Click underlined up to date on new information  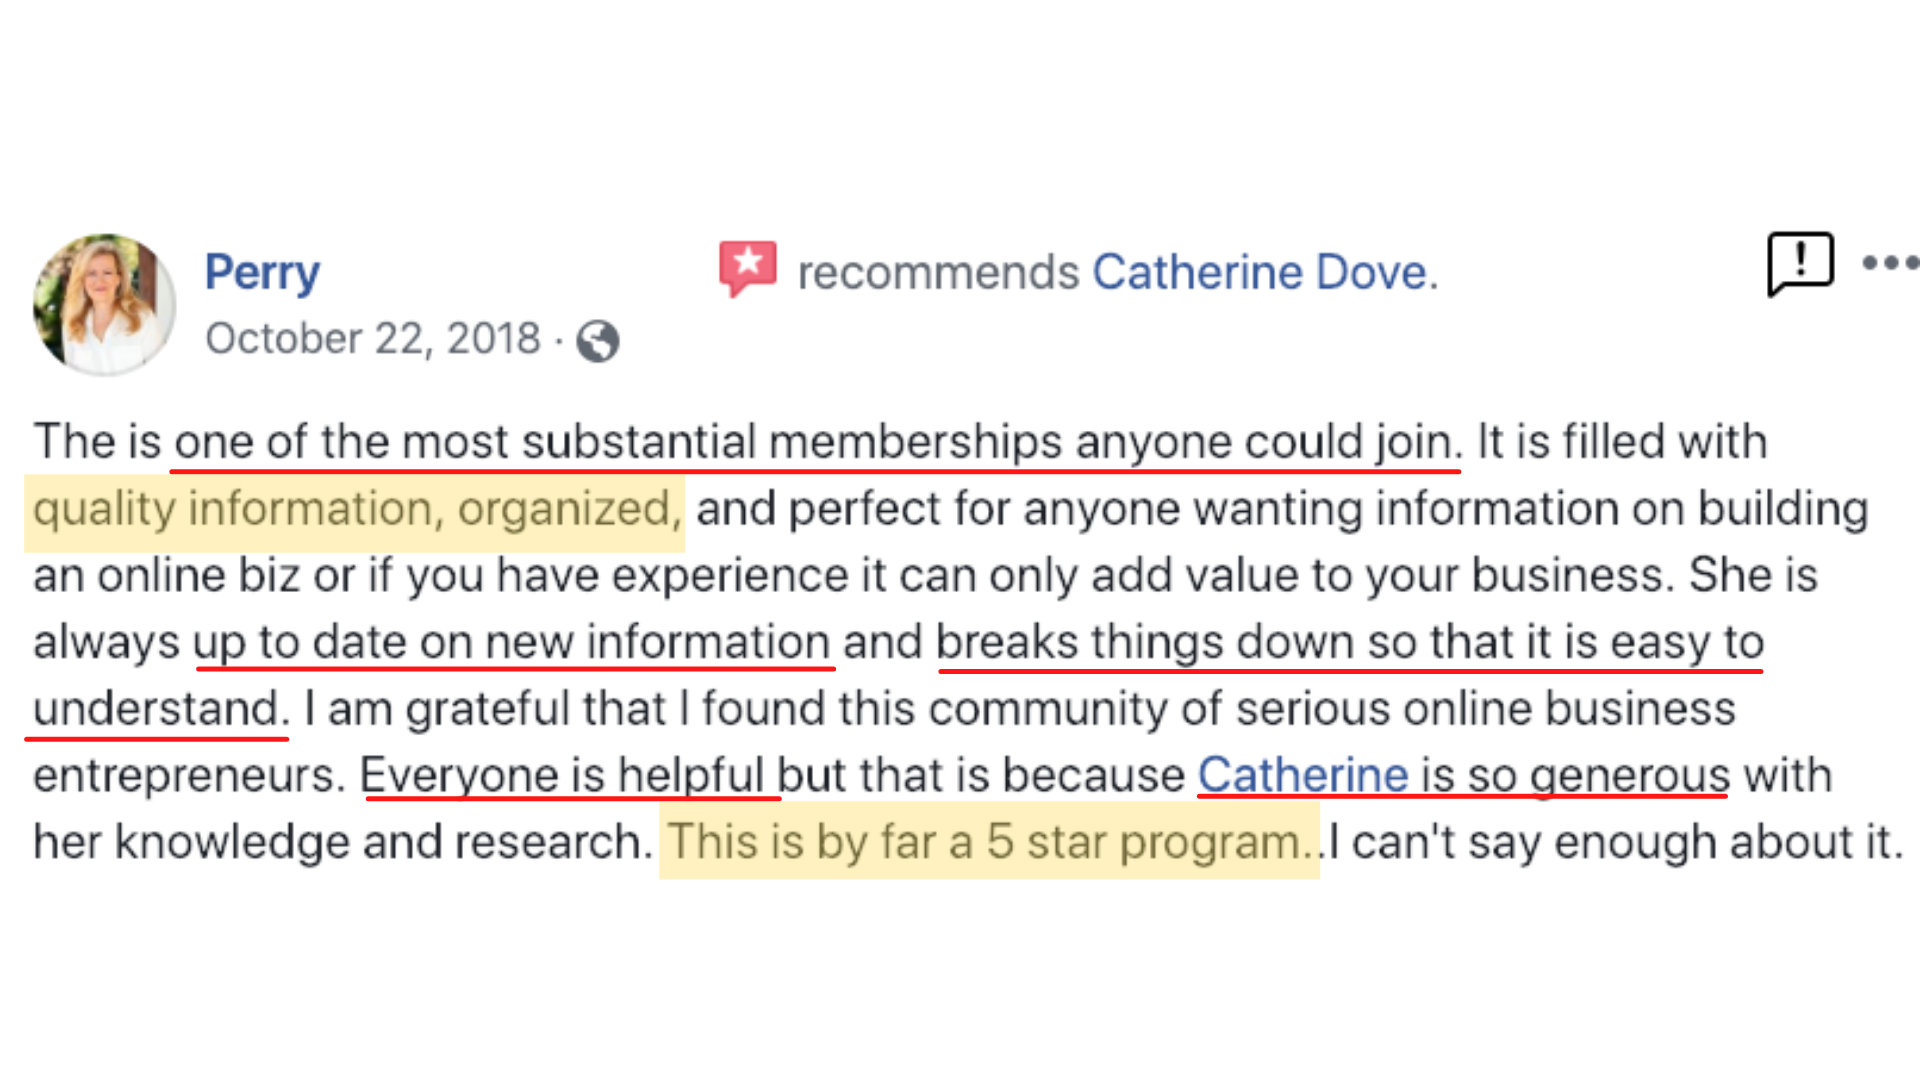click(512, 642)
